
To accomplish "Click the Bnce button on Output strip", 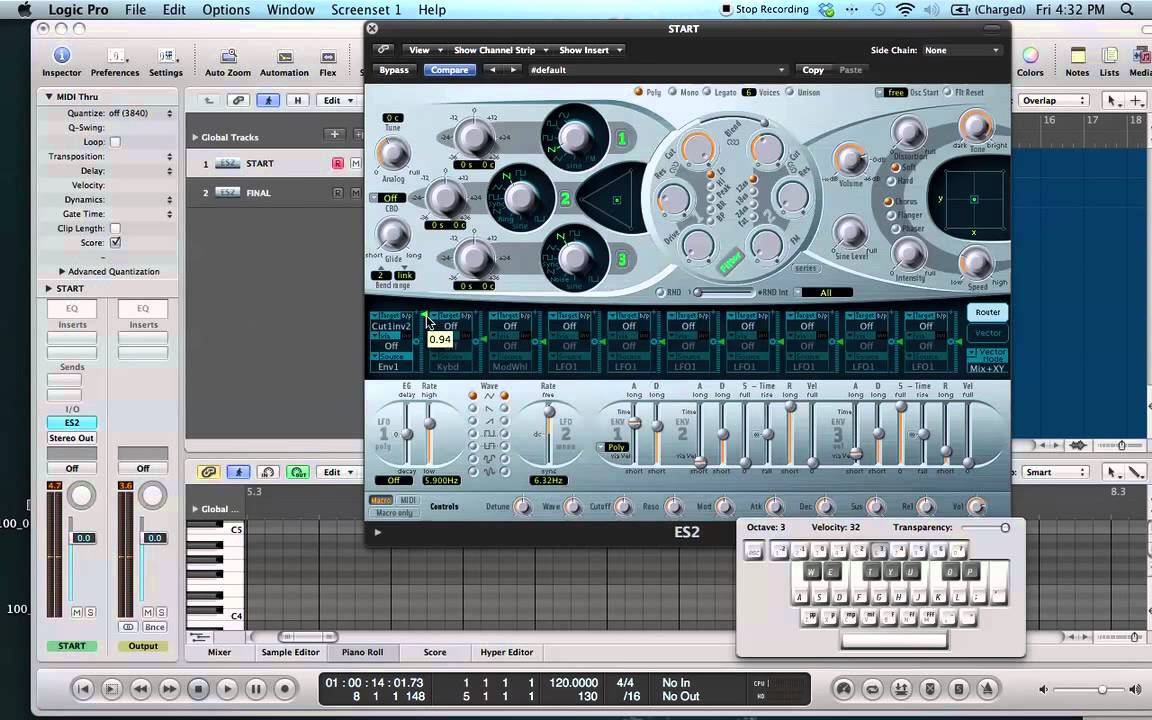I will click(x=154, y=627).
